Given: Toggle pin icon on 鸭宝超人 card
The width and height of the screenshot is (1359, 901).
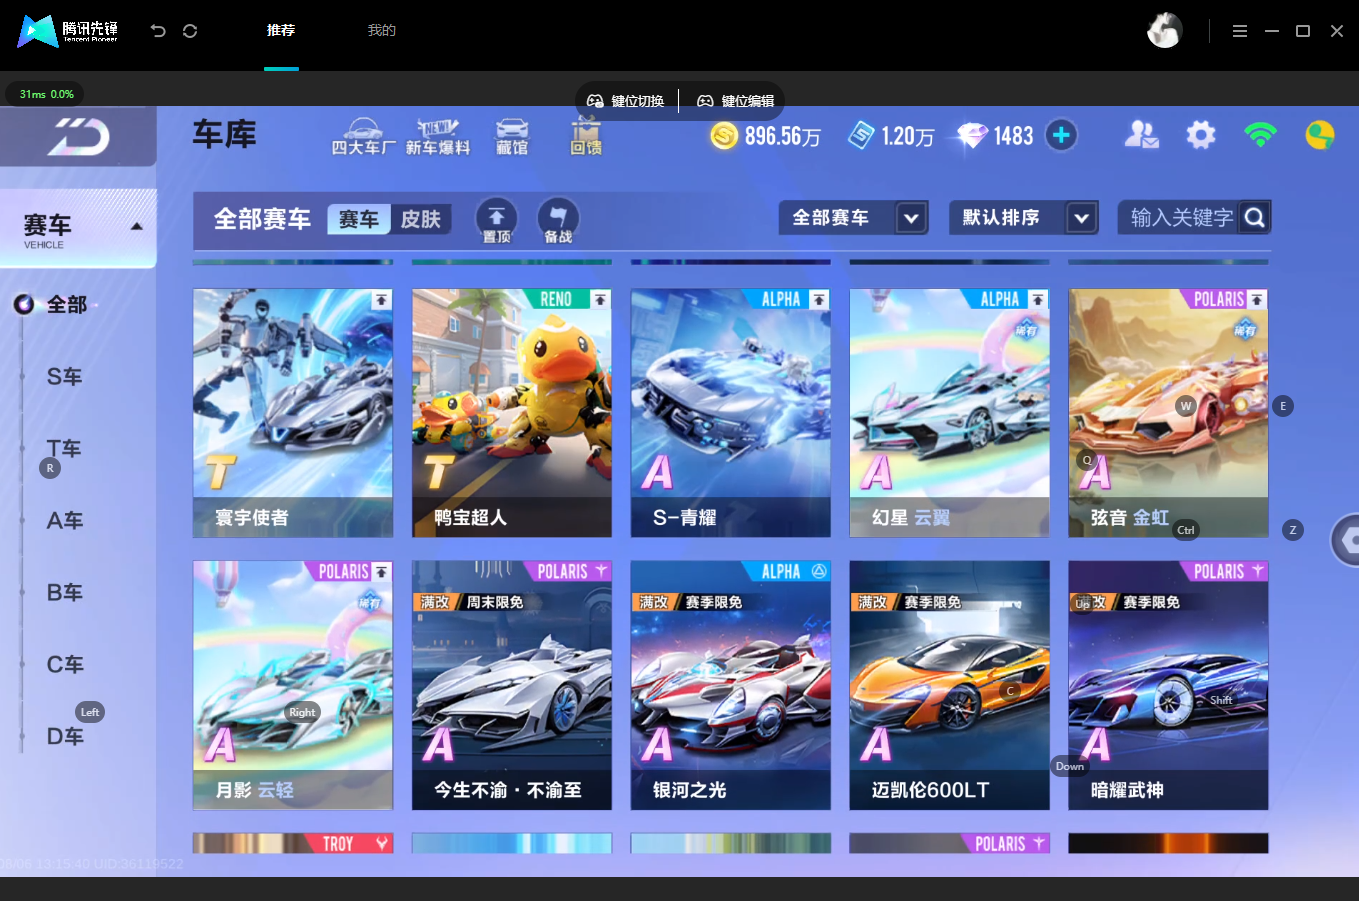Looking at the screenshot, I should tap(600, 300).
